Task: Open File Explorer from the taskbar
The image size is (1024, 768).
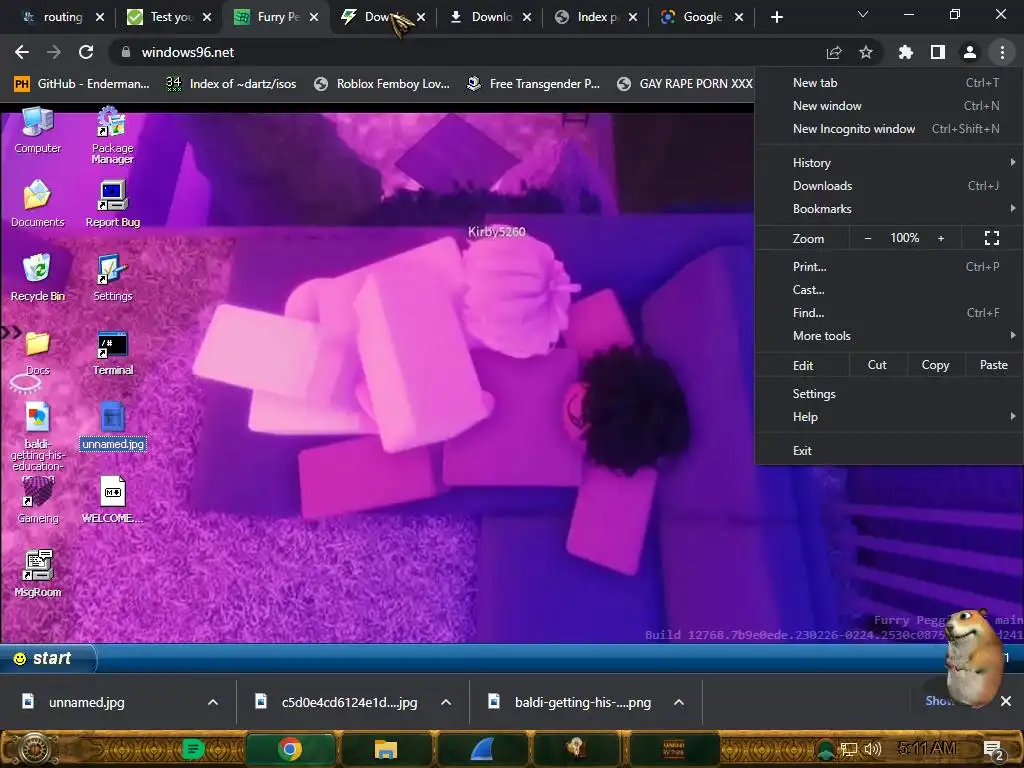Action: tap(385, 748)
